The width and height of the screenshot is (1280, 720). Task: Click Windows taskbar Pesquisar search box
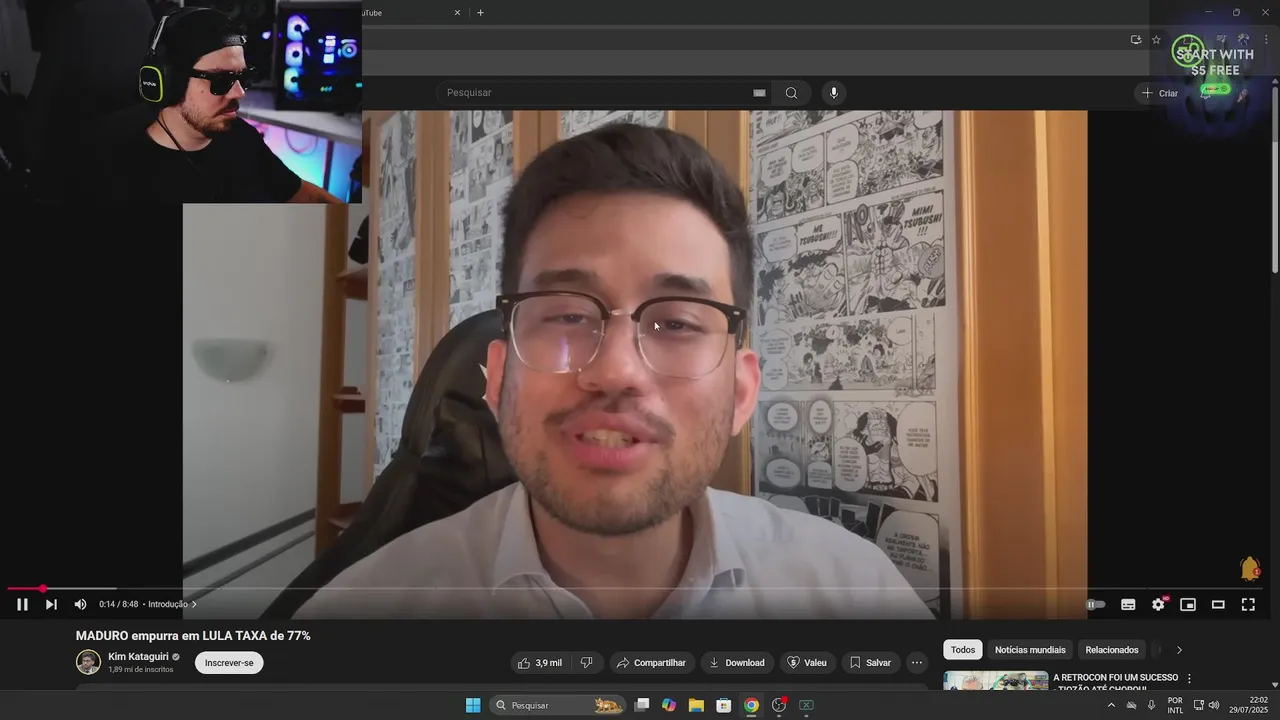558,705
